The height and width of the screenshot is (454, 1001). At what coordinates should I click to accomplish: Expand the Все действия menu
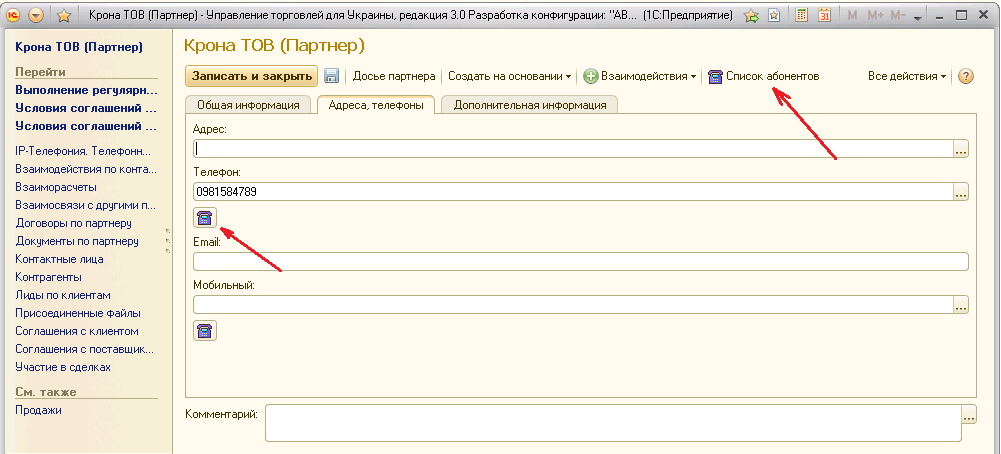click(907, 76)
